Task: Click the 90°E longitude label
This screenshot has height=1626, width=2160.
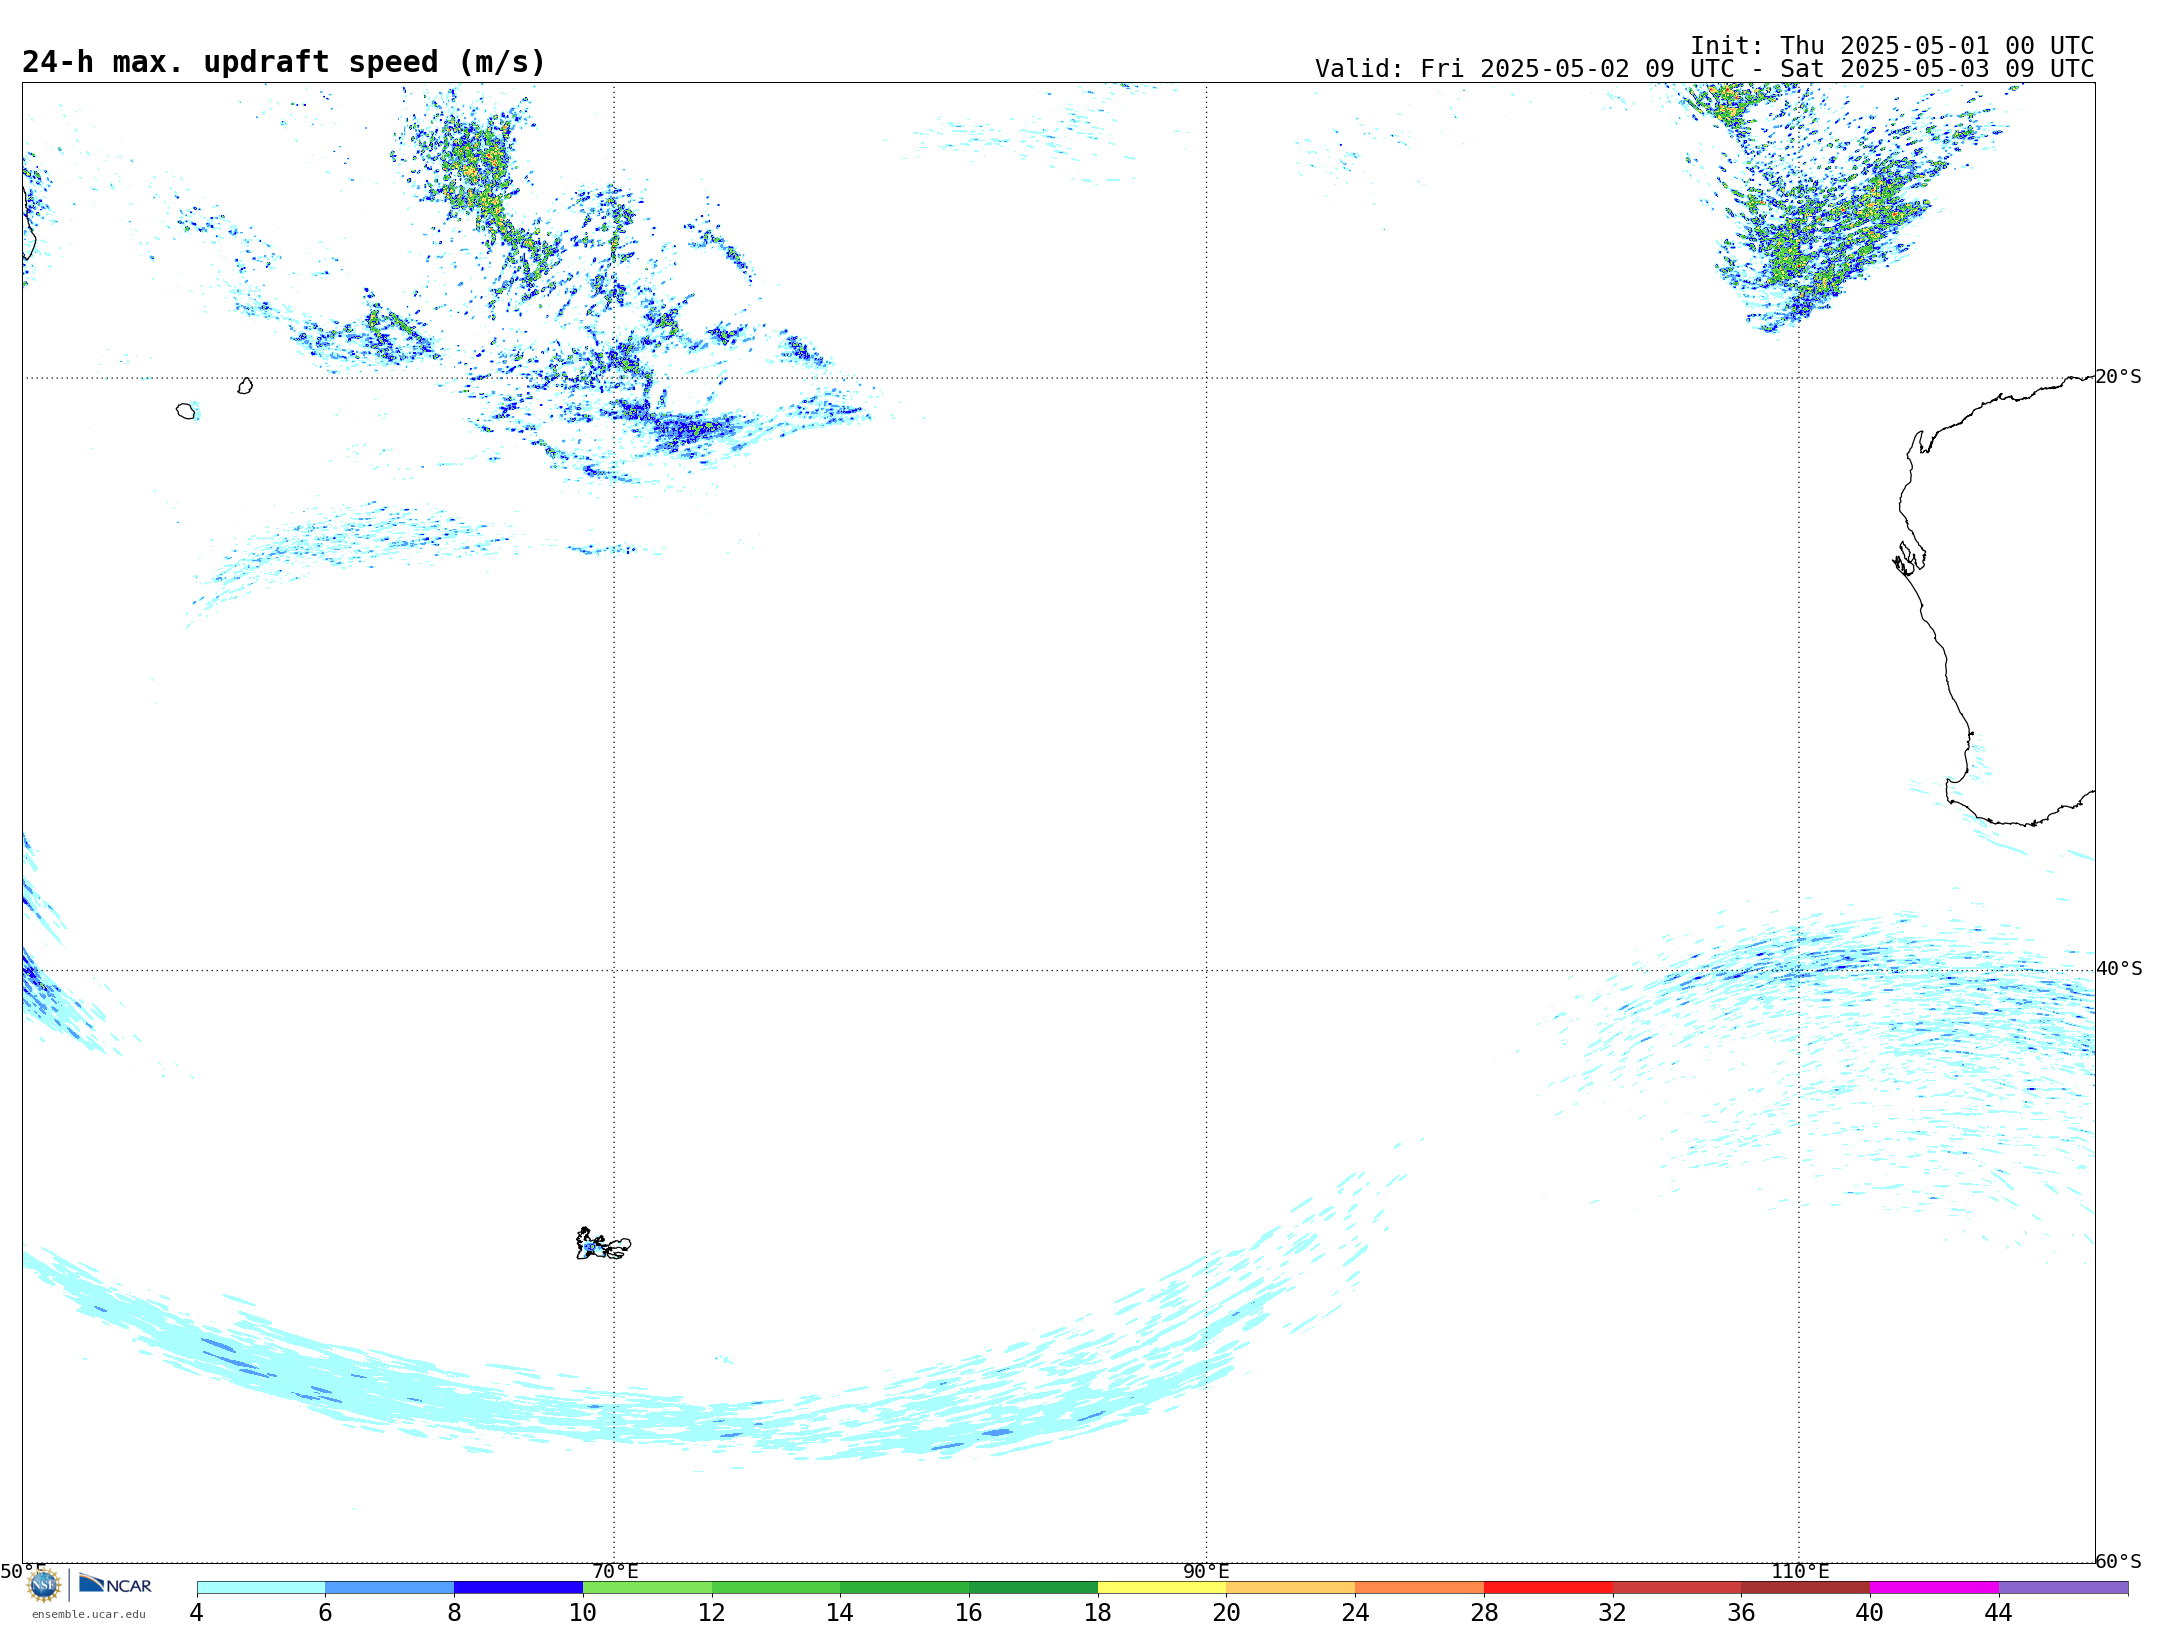Action: tap(1206, 1571)
